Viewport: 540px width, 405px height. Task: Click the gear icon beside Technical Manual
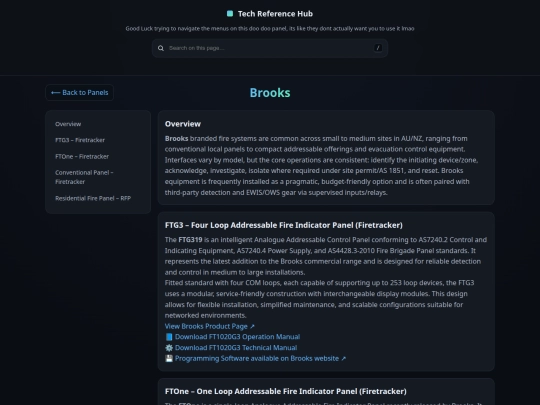pos(169,348)
